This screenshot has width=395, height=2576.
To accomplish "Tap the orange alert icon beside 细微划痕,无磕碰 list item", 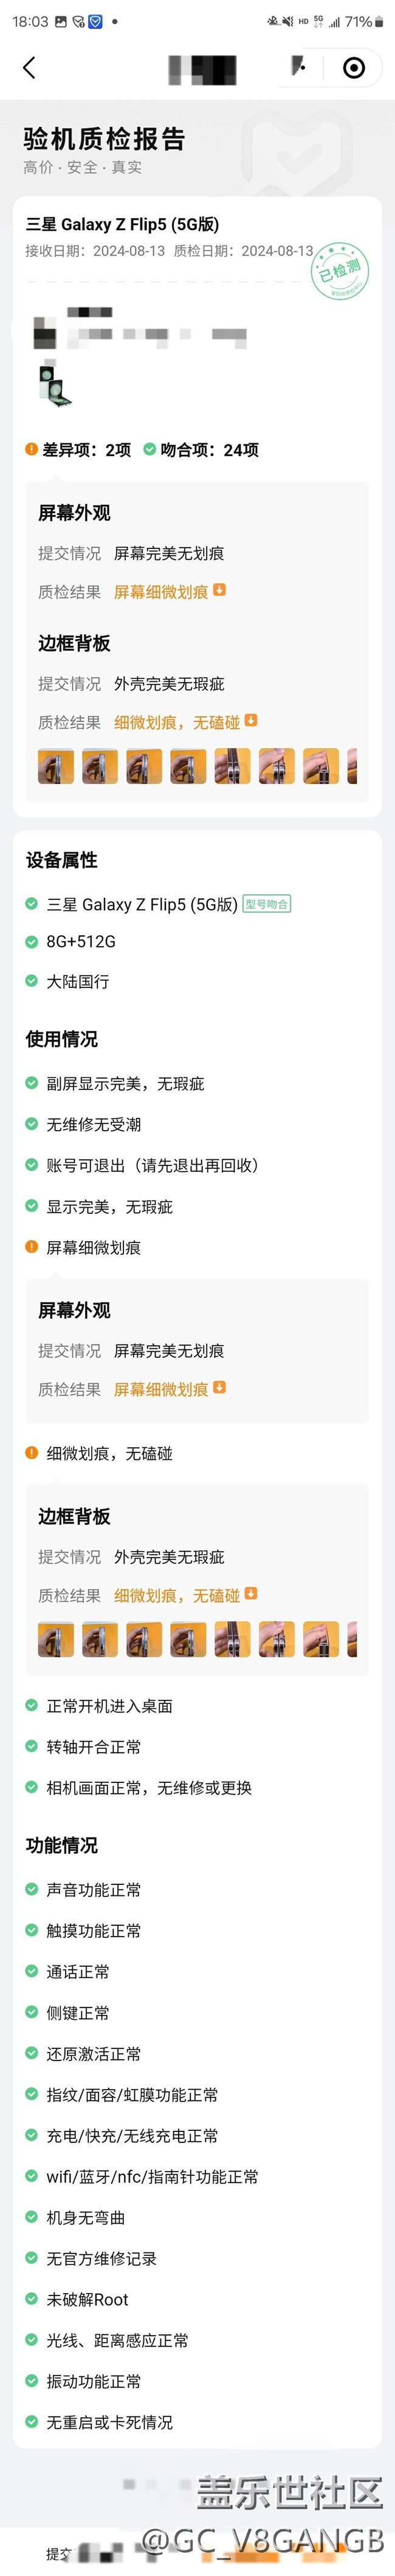I will click(31, 1452).
